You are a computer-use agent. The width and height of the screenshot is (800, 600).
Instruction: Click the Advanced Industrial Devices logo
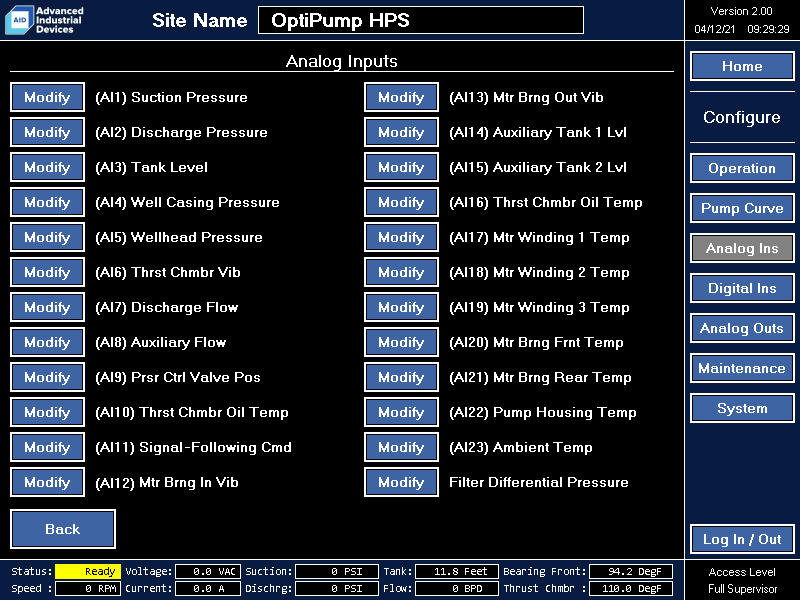point(44,20)
